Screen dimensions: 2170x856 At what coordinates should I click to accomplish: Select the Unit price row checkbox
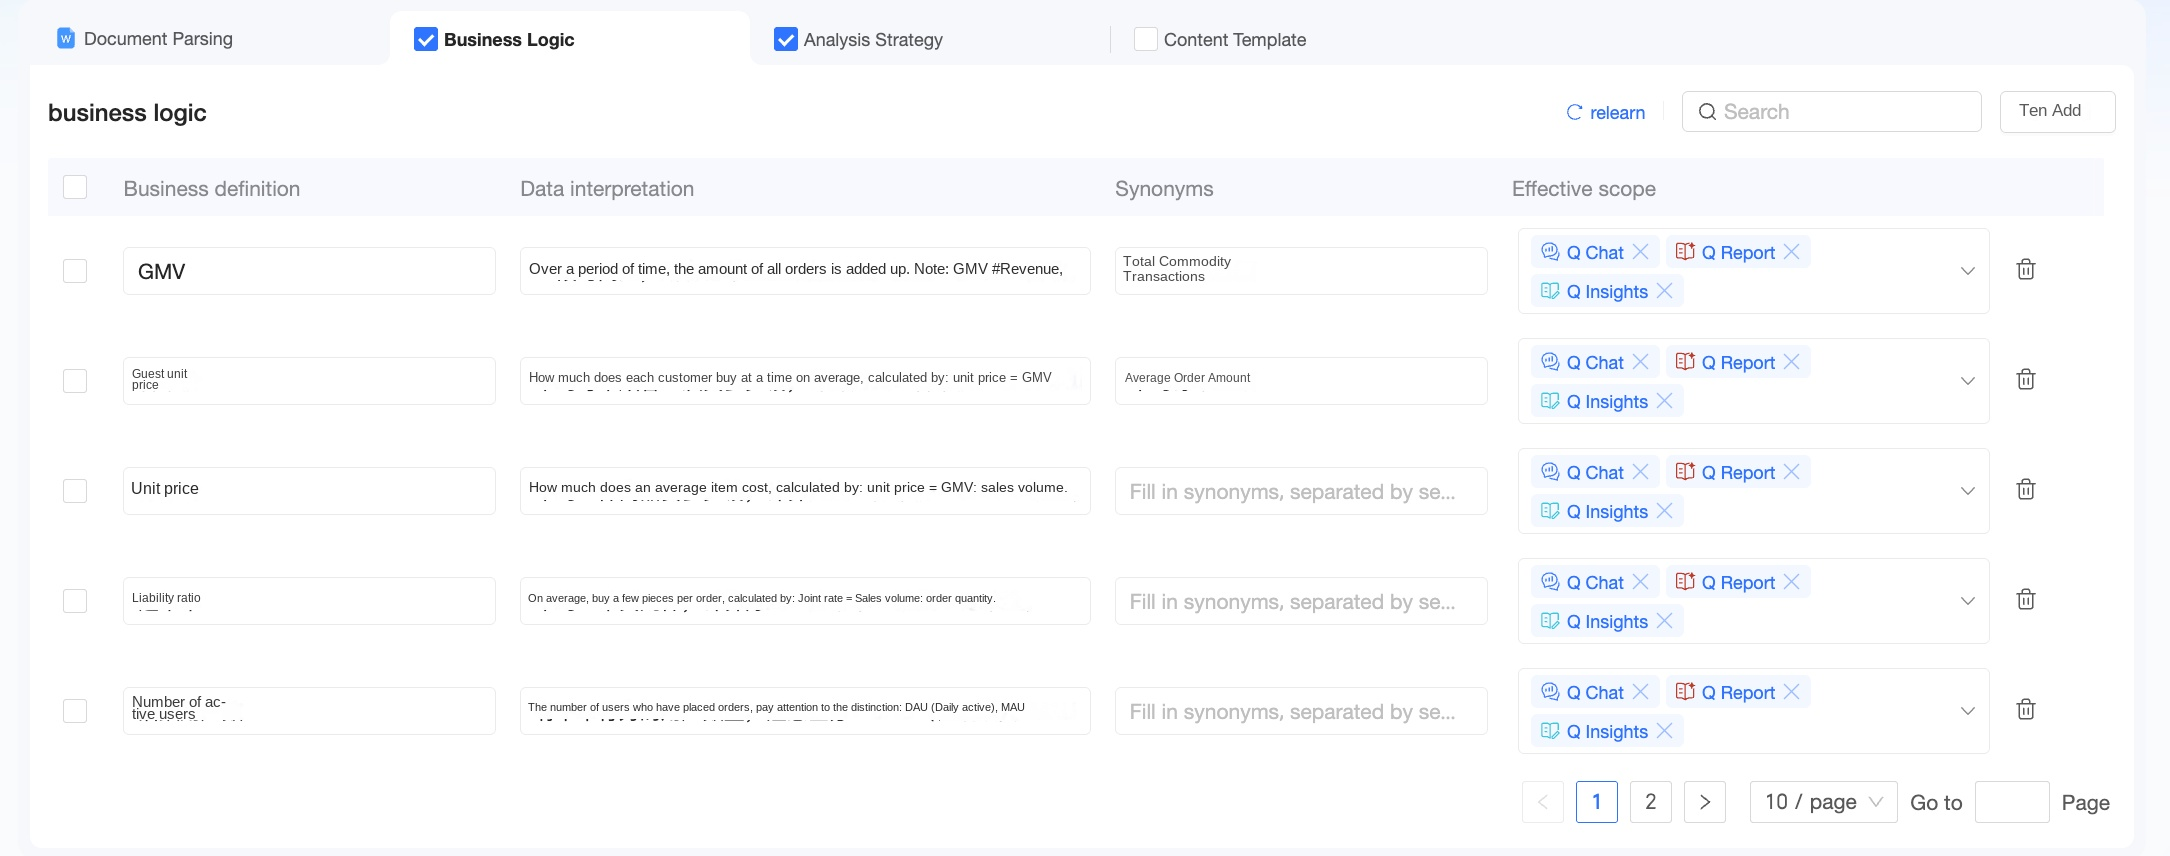[75, 491]
